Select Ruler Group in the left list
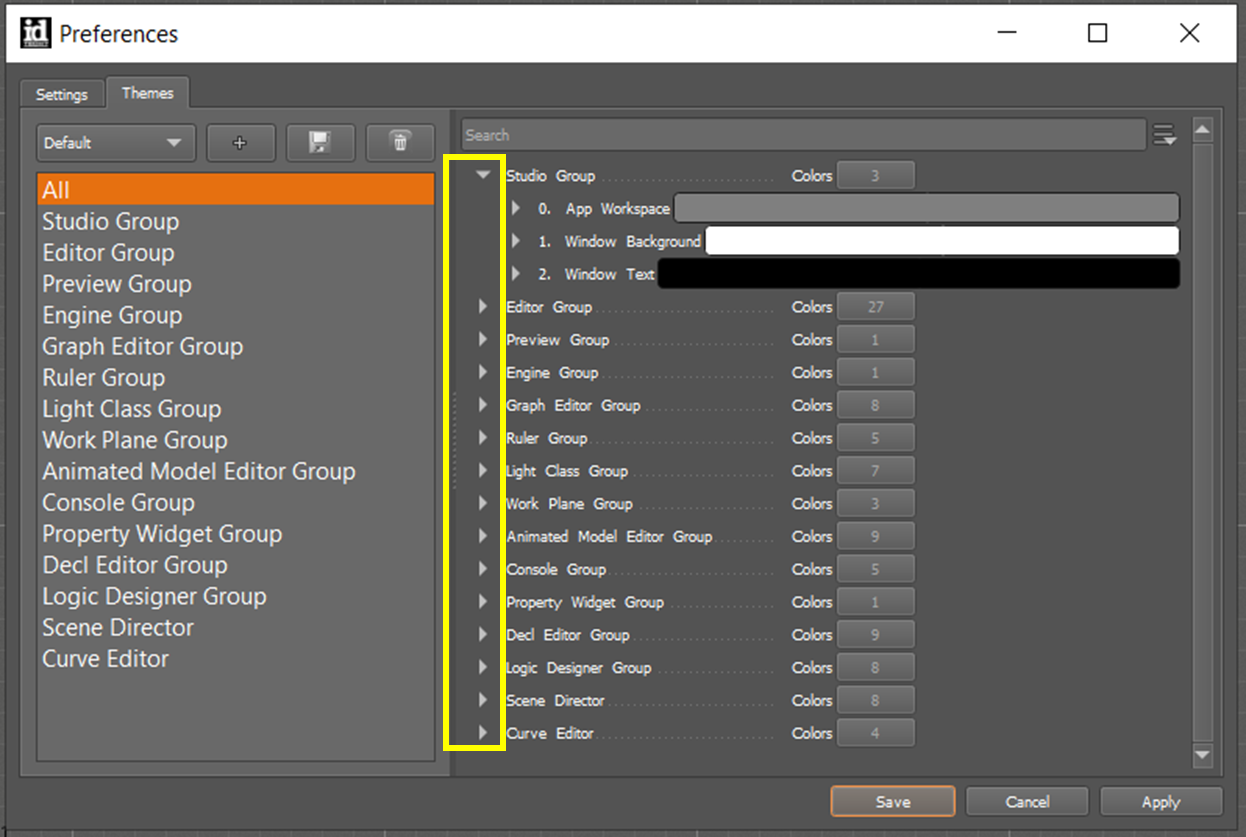1246x837 pixels. tap(236, 377)
